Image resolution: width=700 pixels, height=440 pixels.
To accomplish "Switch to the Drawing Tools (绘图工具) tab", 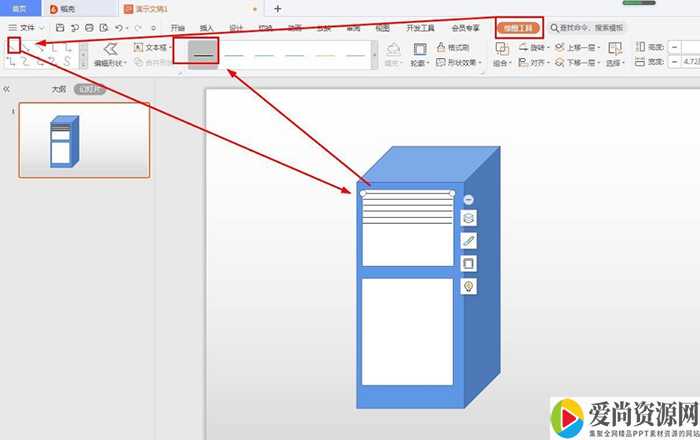I will coord(519,27).
